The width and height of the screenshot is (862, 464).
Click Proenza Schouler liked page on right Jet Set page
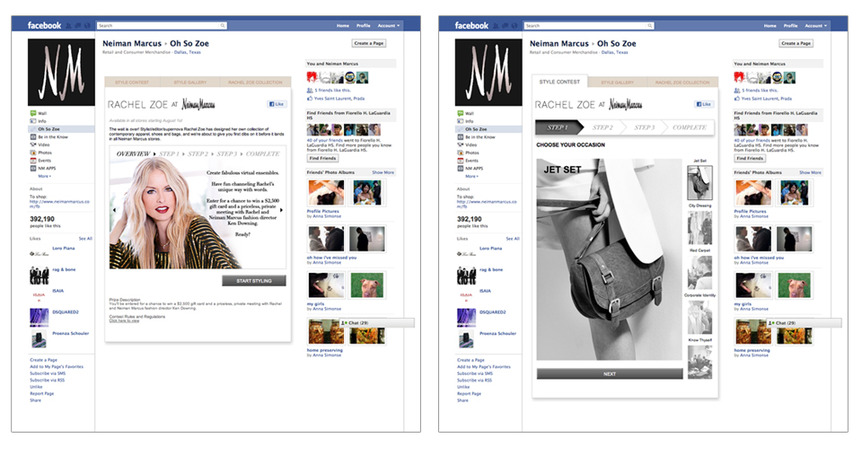click(498, 334)
